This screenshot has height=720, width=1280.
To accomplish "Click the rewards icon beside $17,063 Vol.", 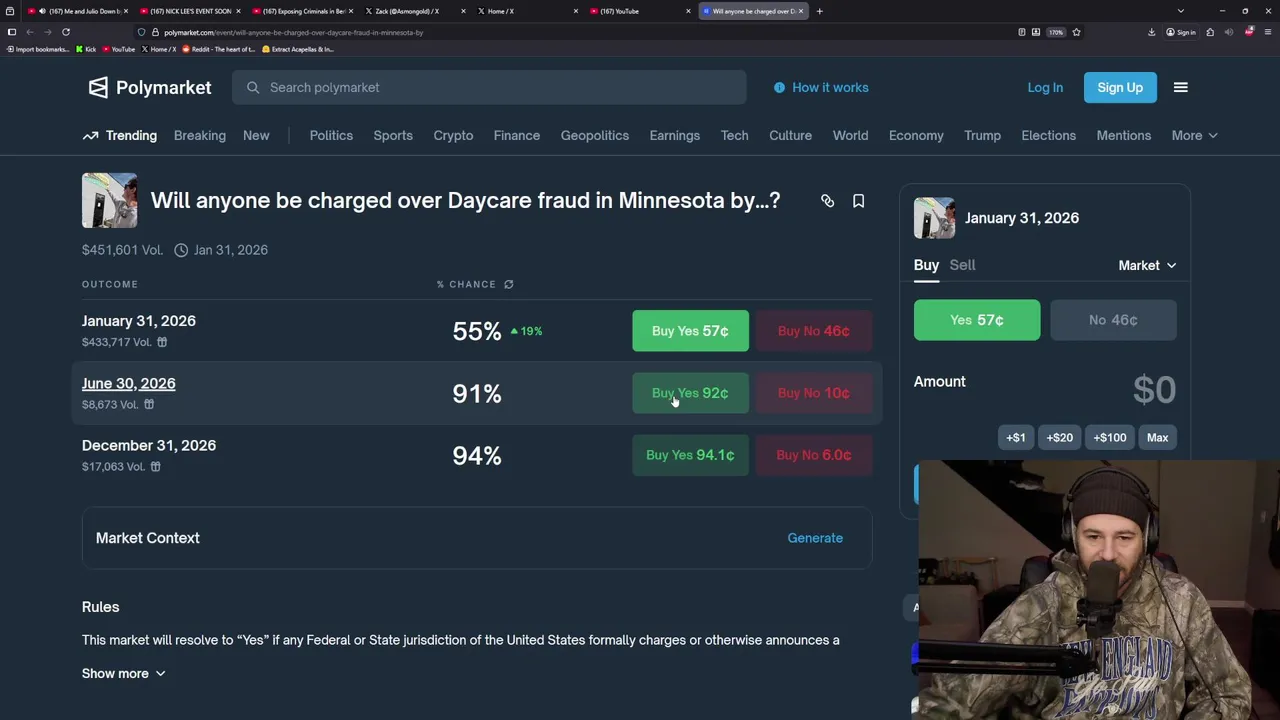I will coord(155,466).
